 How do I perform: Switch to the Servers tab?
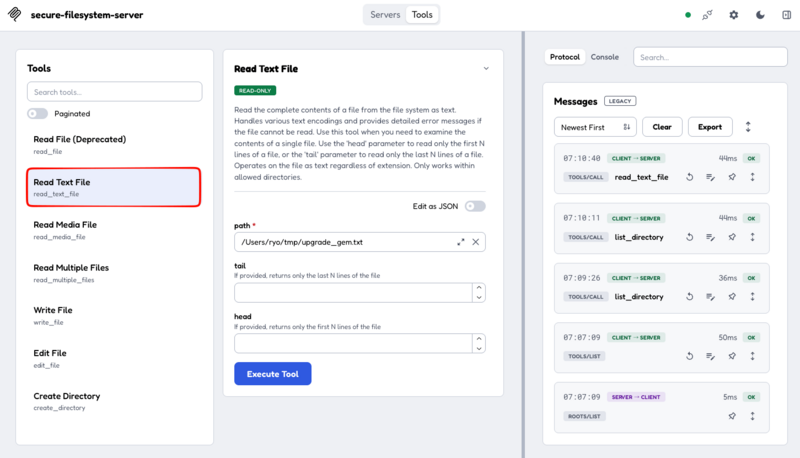[385, 15]
